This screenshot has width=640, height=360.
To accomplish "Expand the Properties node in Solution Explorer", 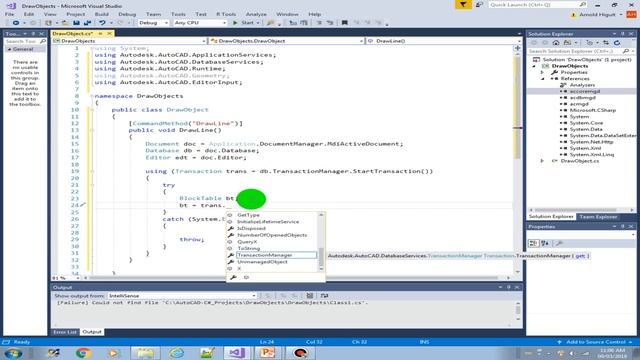I will coord(542,72).
